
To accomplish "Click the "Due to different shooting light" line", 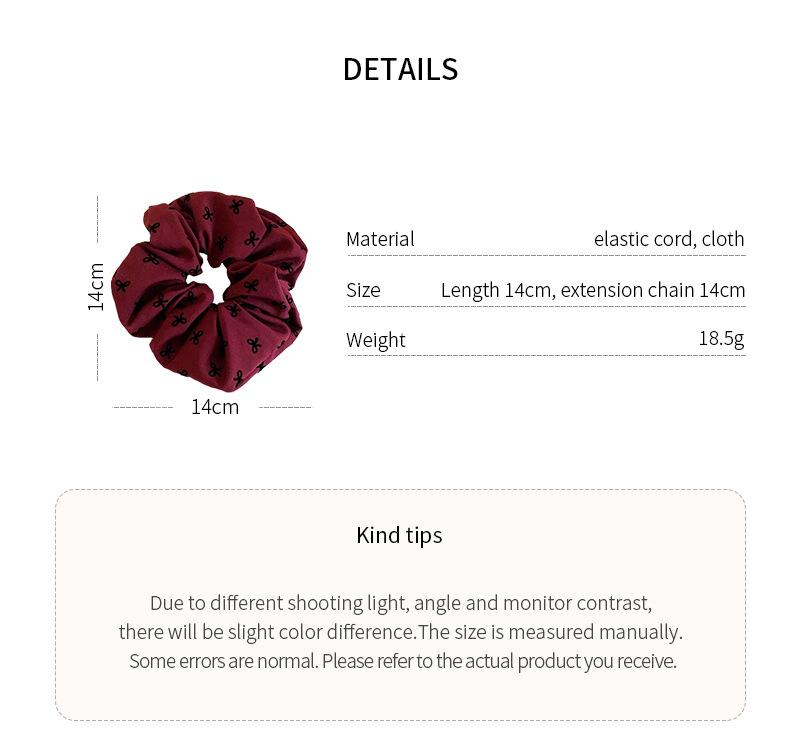I will click(400, 603).
